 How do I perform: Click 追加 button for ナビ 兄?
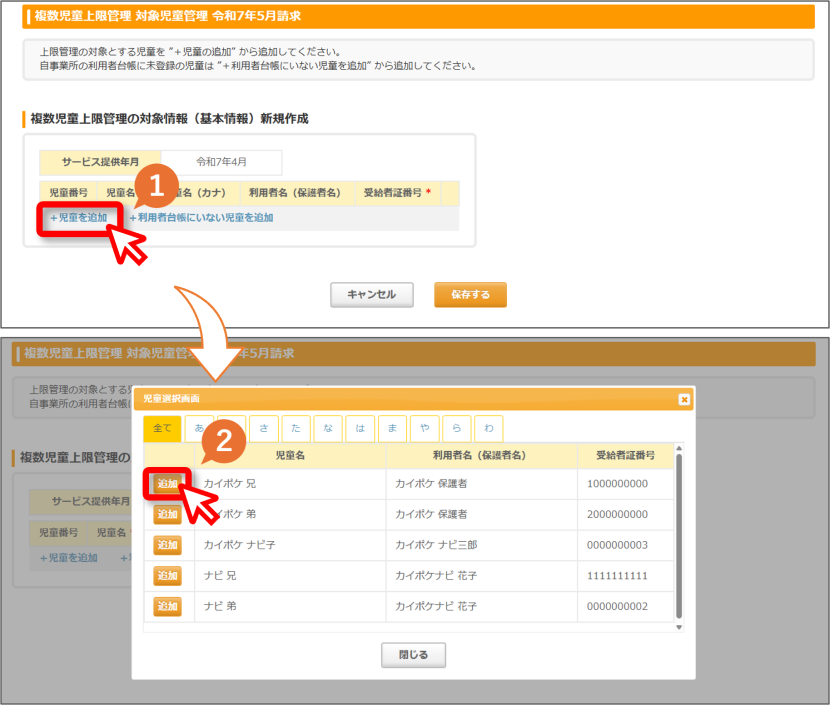click(167, 575)
